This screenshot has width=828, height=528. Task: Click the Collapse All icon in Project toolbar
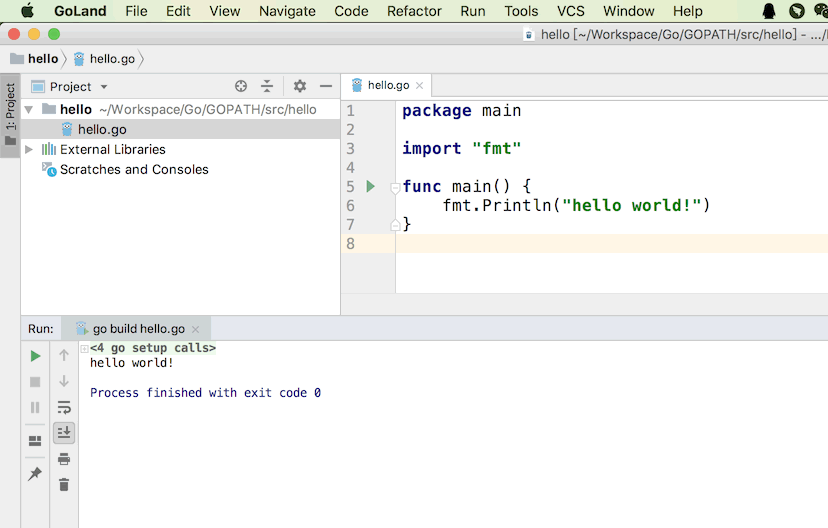pyautogui.click(x=267, y=87)
